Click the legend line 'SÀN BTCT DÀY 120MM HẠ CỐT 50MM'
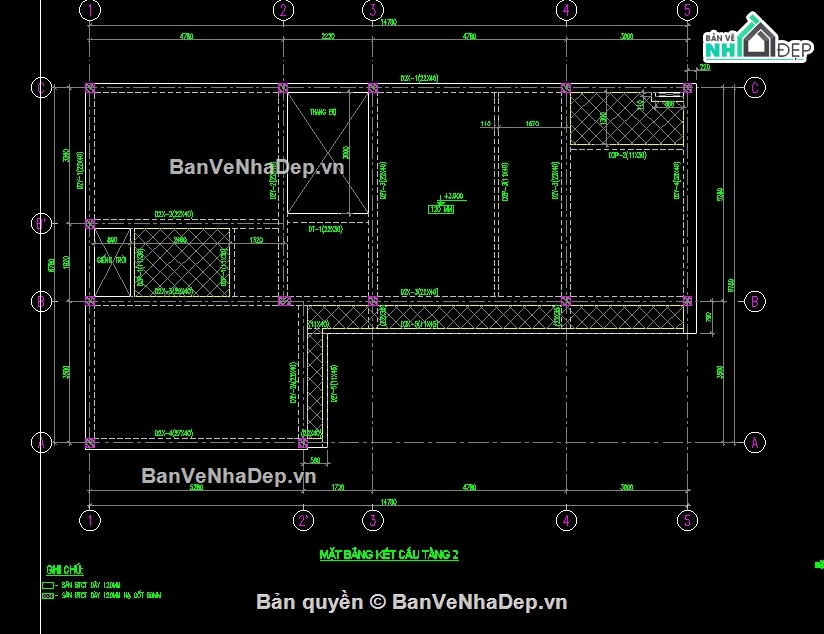Image resolution: width=824 pixels, height=634 pixels. [x=111, y=595]
